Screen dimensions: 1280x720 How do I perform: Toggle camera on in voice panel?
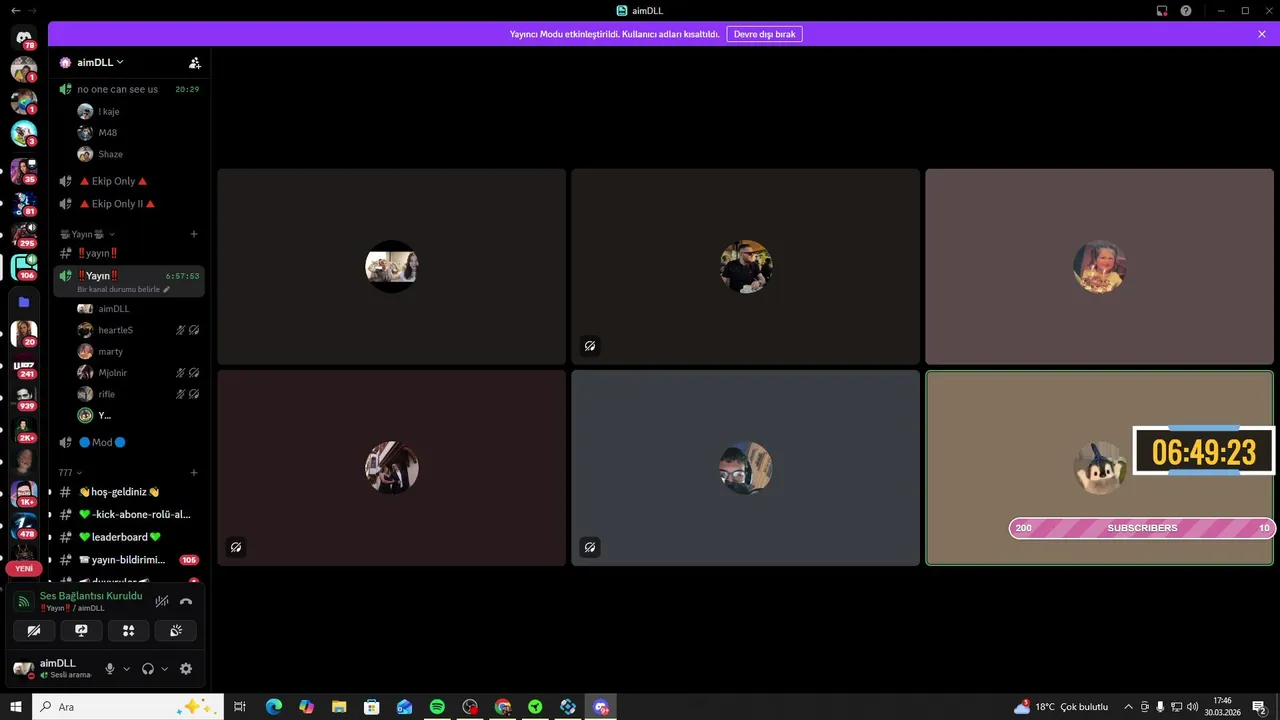pos(34,631)
